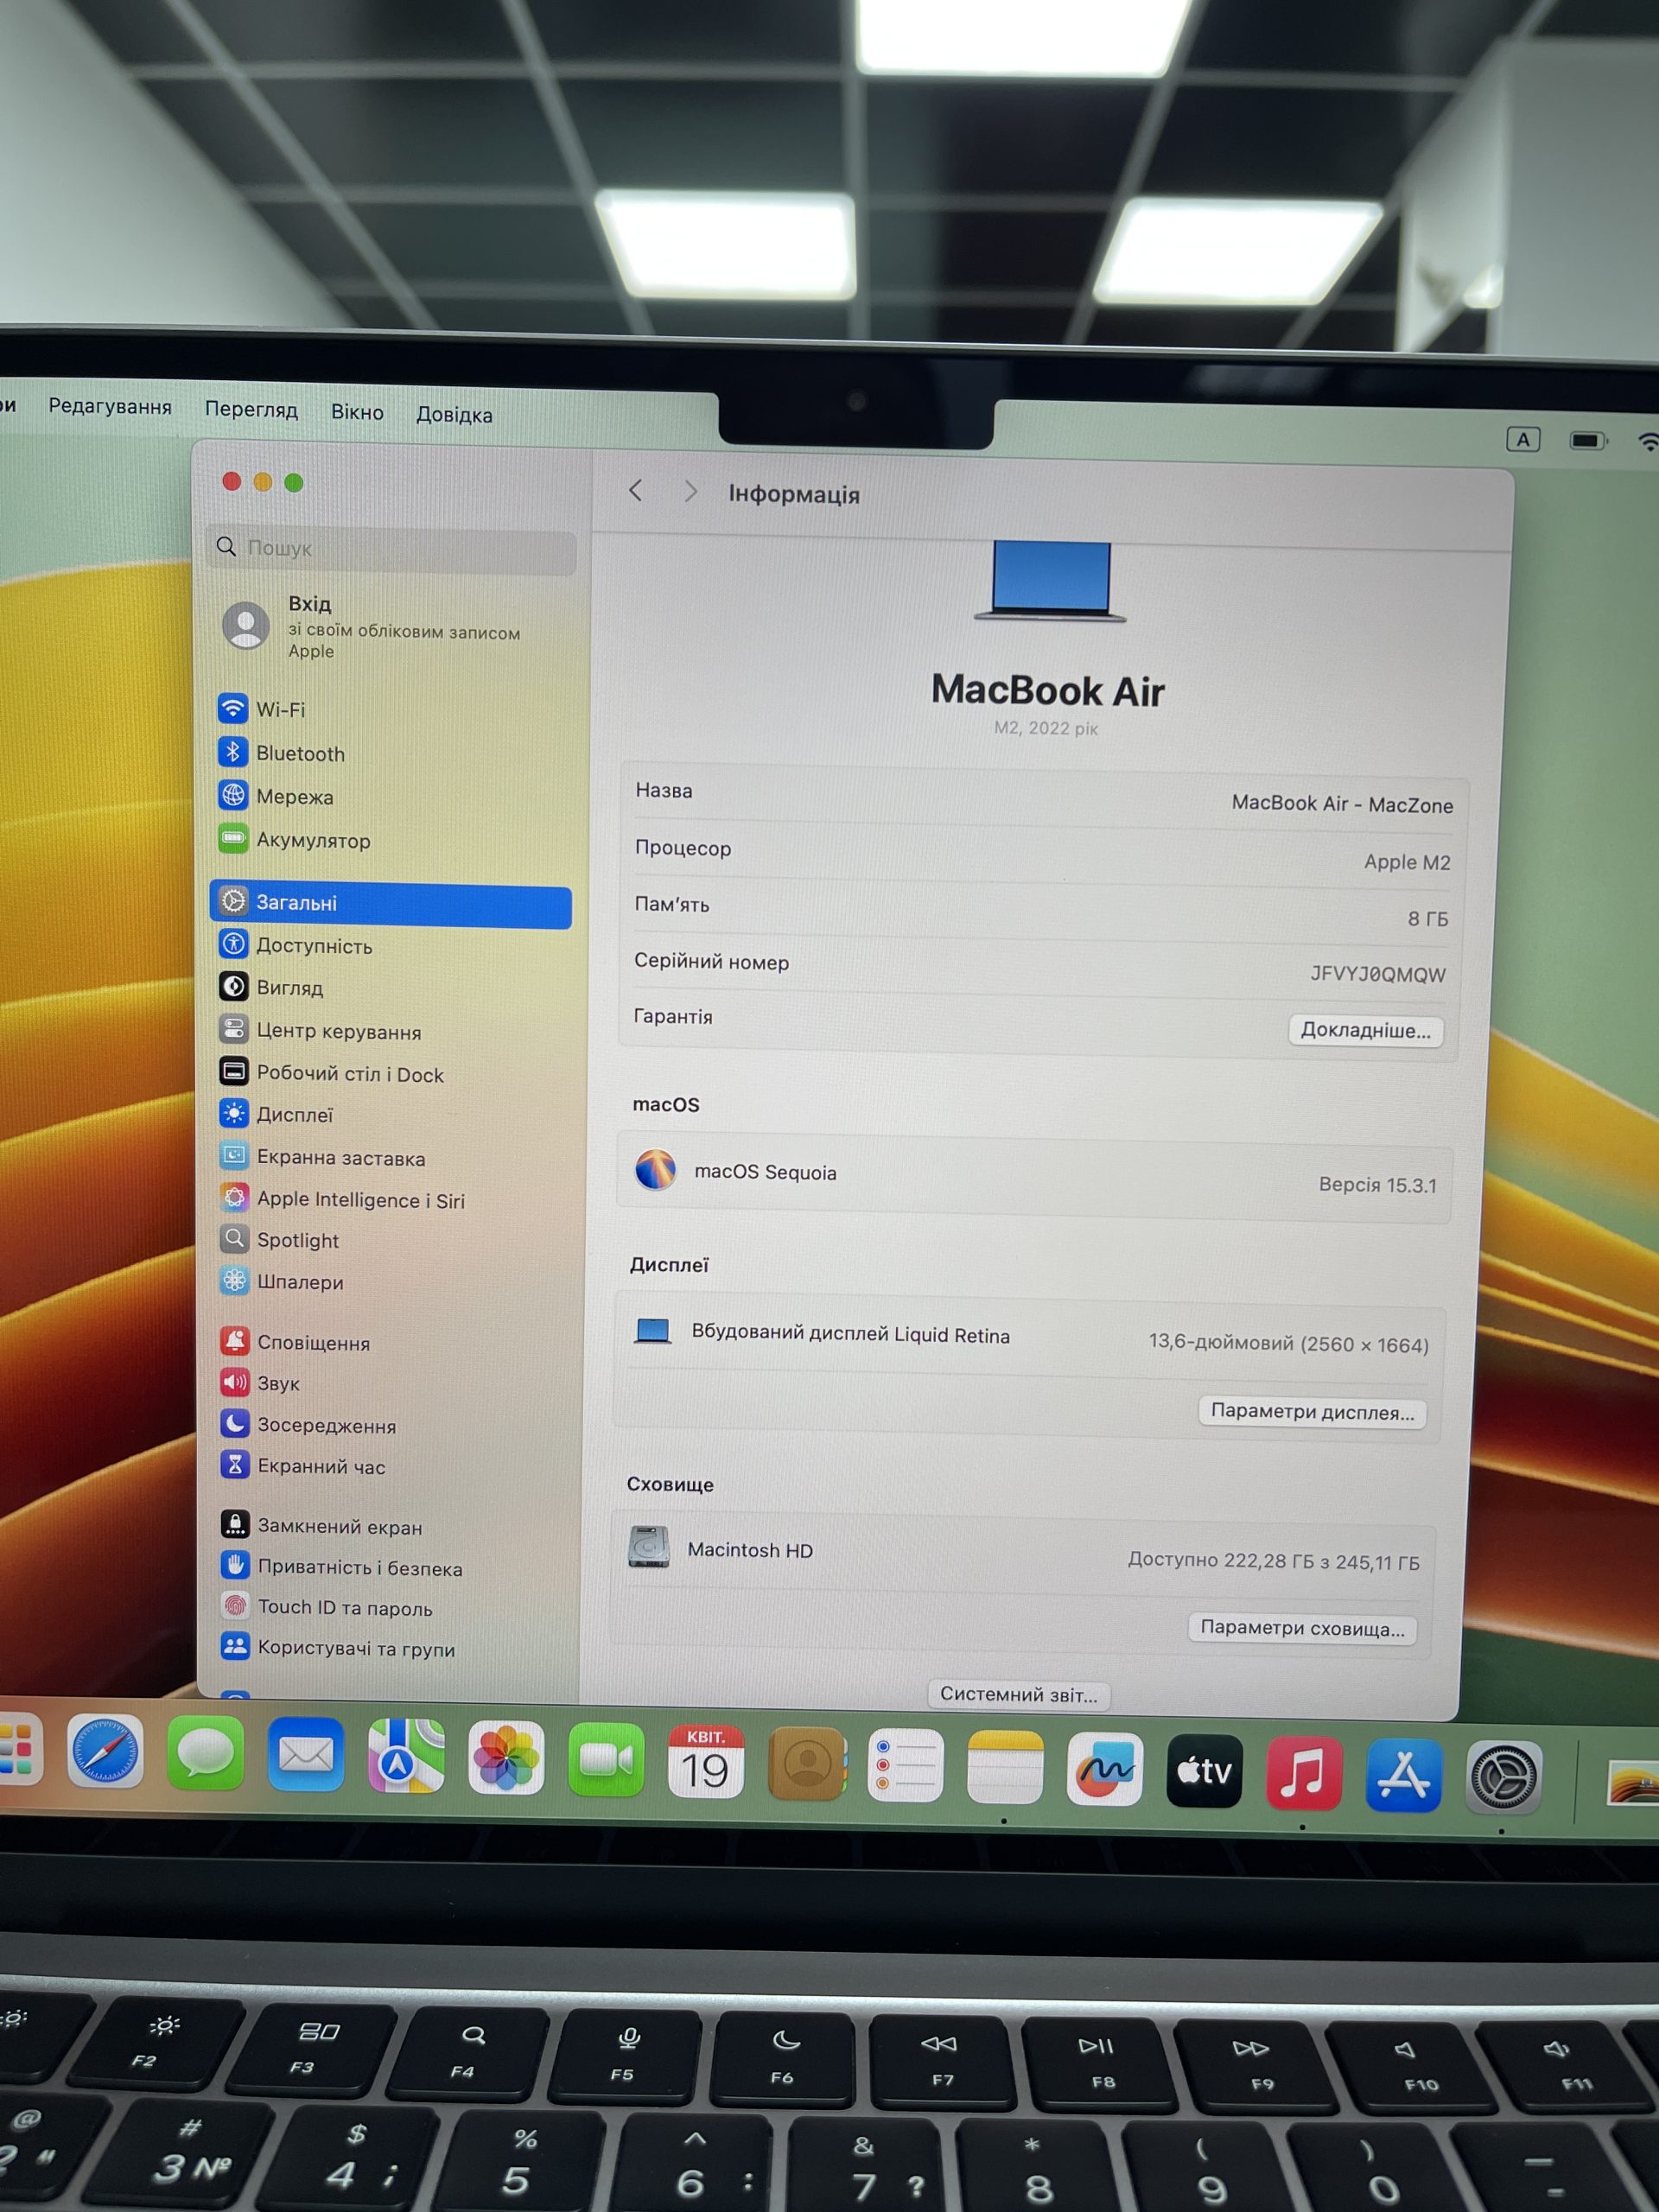Viewport: 1659px width, 2212px height.
Task: Launch Mail from the Dock
Action: [306, 1756]
